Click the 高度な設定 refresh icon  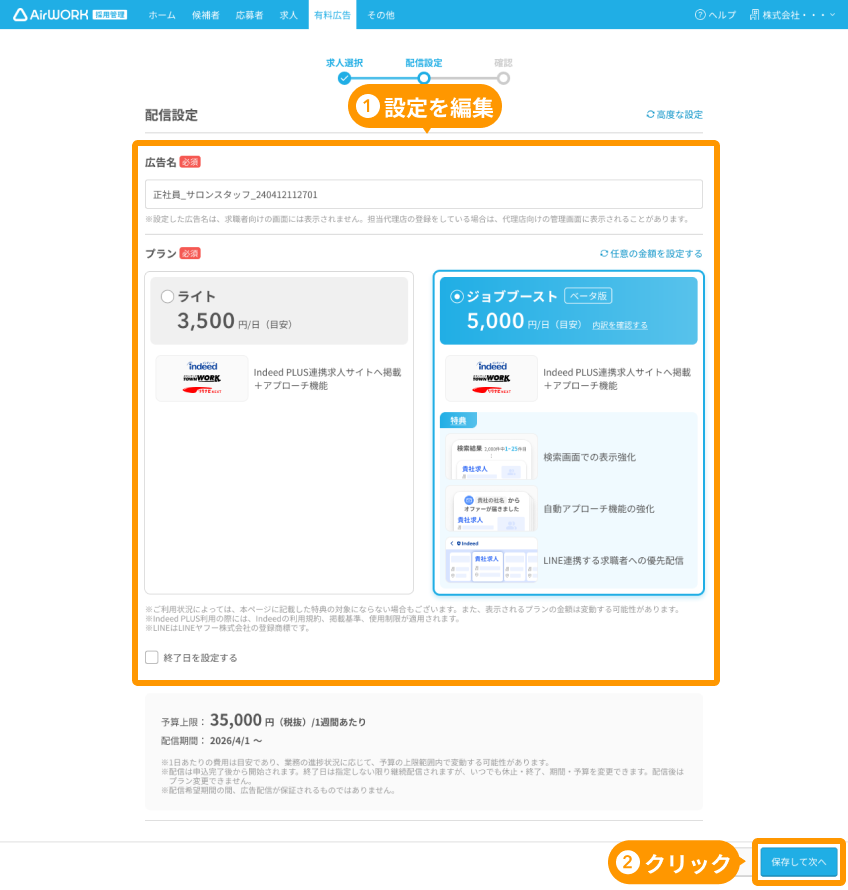pyautogui.click(x=650, y=114)
